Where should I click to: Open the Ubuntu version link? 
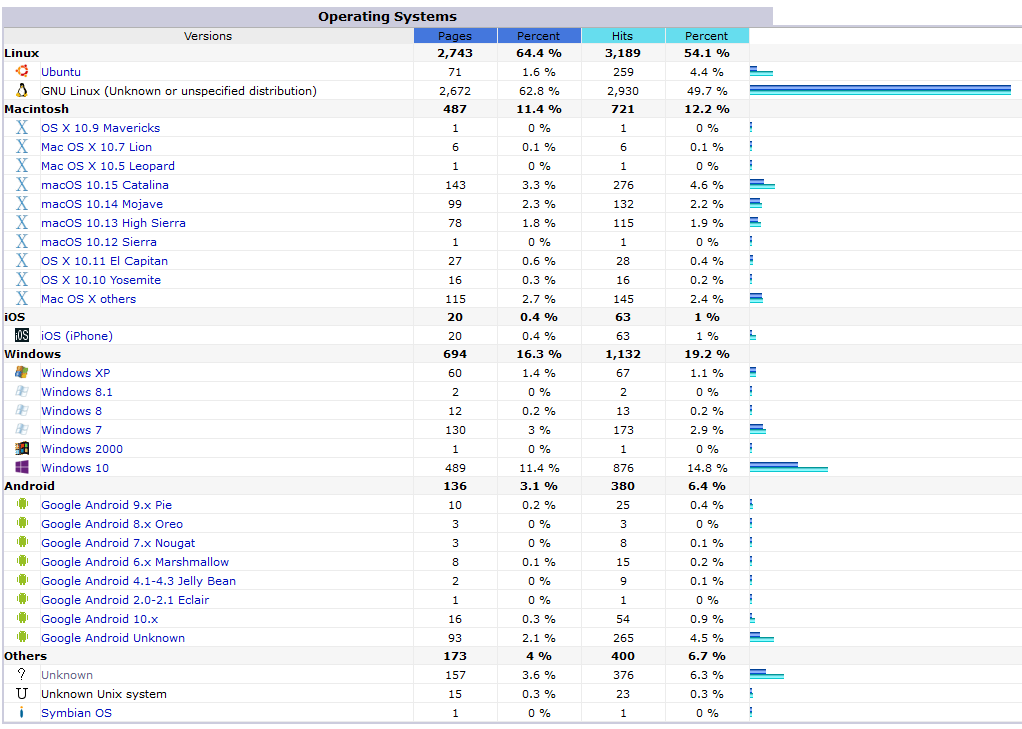[x=61, y=72]
